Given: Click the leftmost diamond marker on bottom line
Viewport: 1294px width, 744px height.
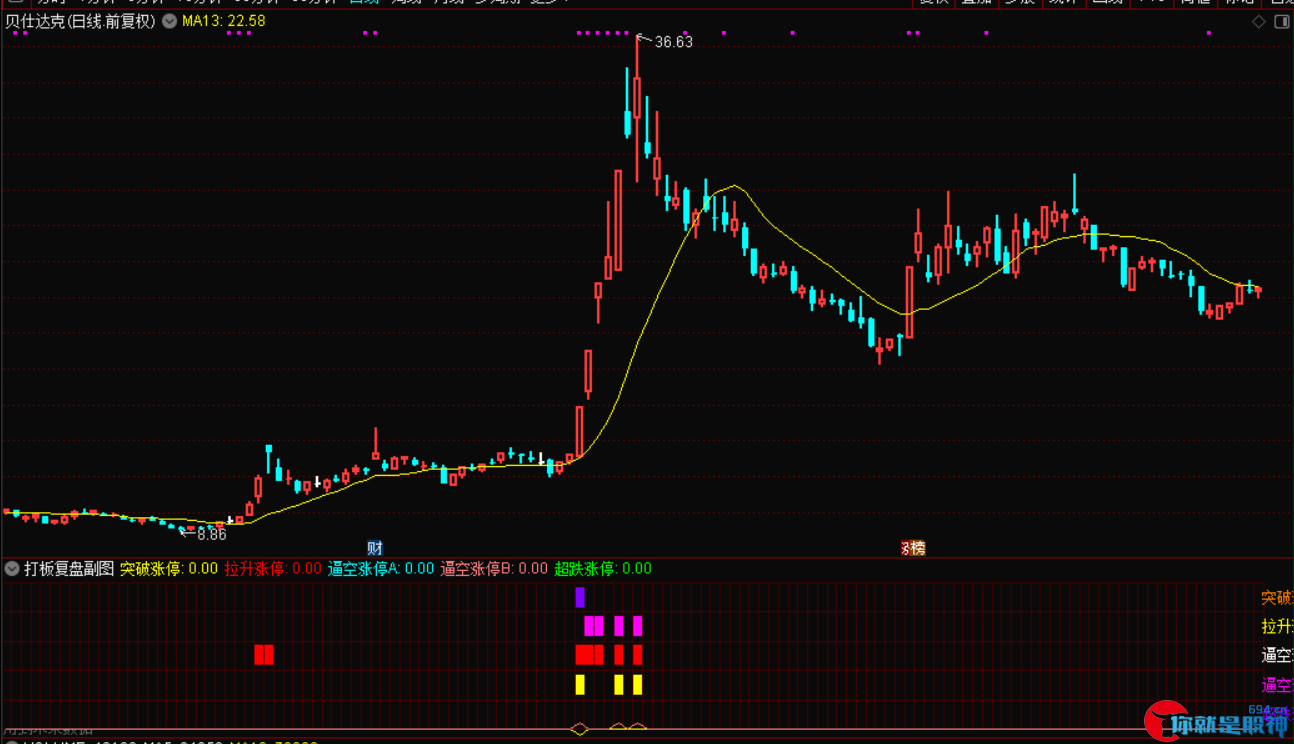Looking at the screenshot, I should point(580,728).
